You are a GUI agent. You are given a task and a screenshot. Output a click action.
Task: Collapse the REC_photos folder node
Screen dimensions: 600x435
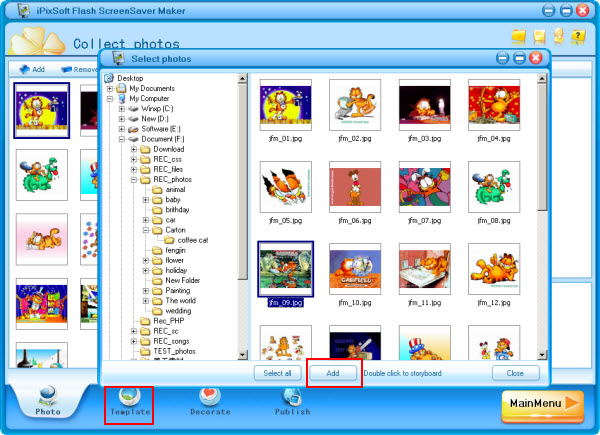click(134, 179)
